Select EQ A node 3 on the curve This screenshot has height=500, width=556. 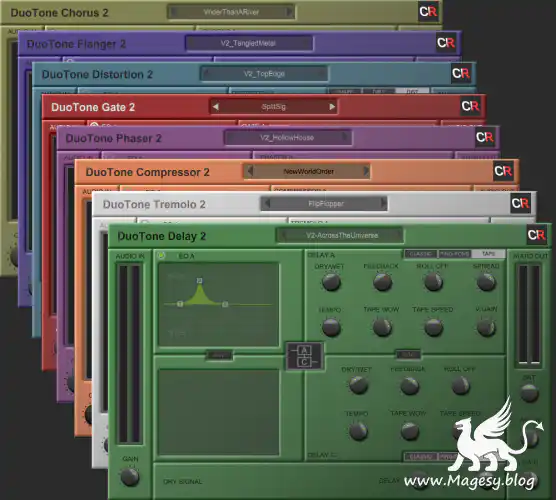pyautogui.click(x=225, y=304)
